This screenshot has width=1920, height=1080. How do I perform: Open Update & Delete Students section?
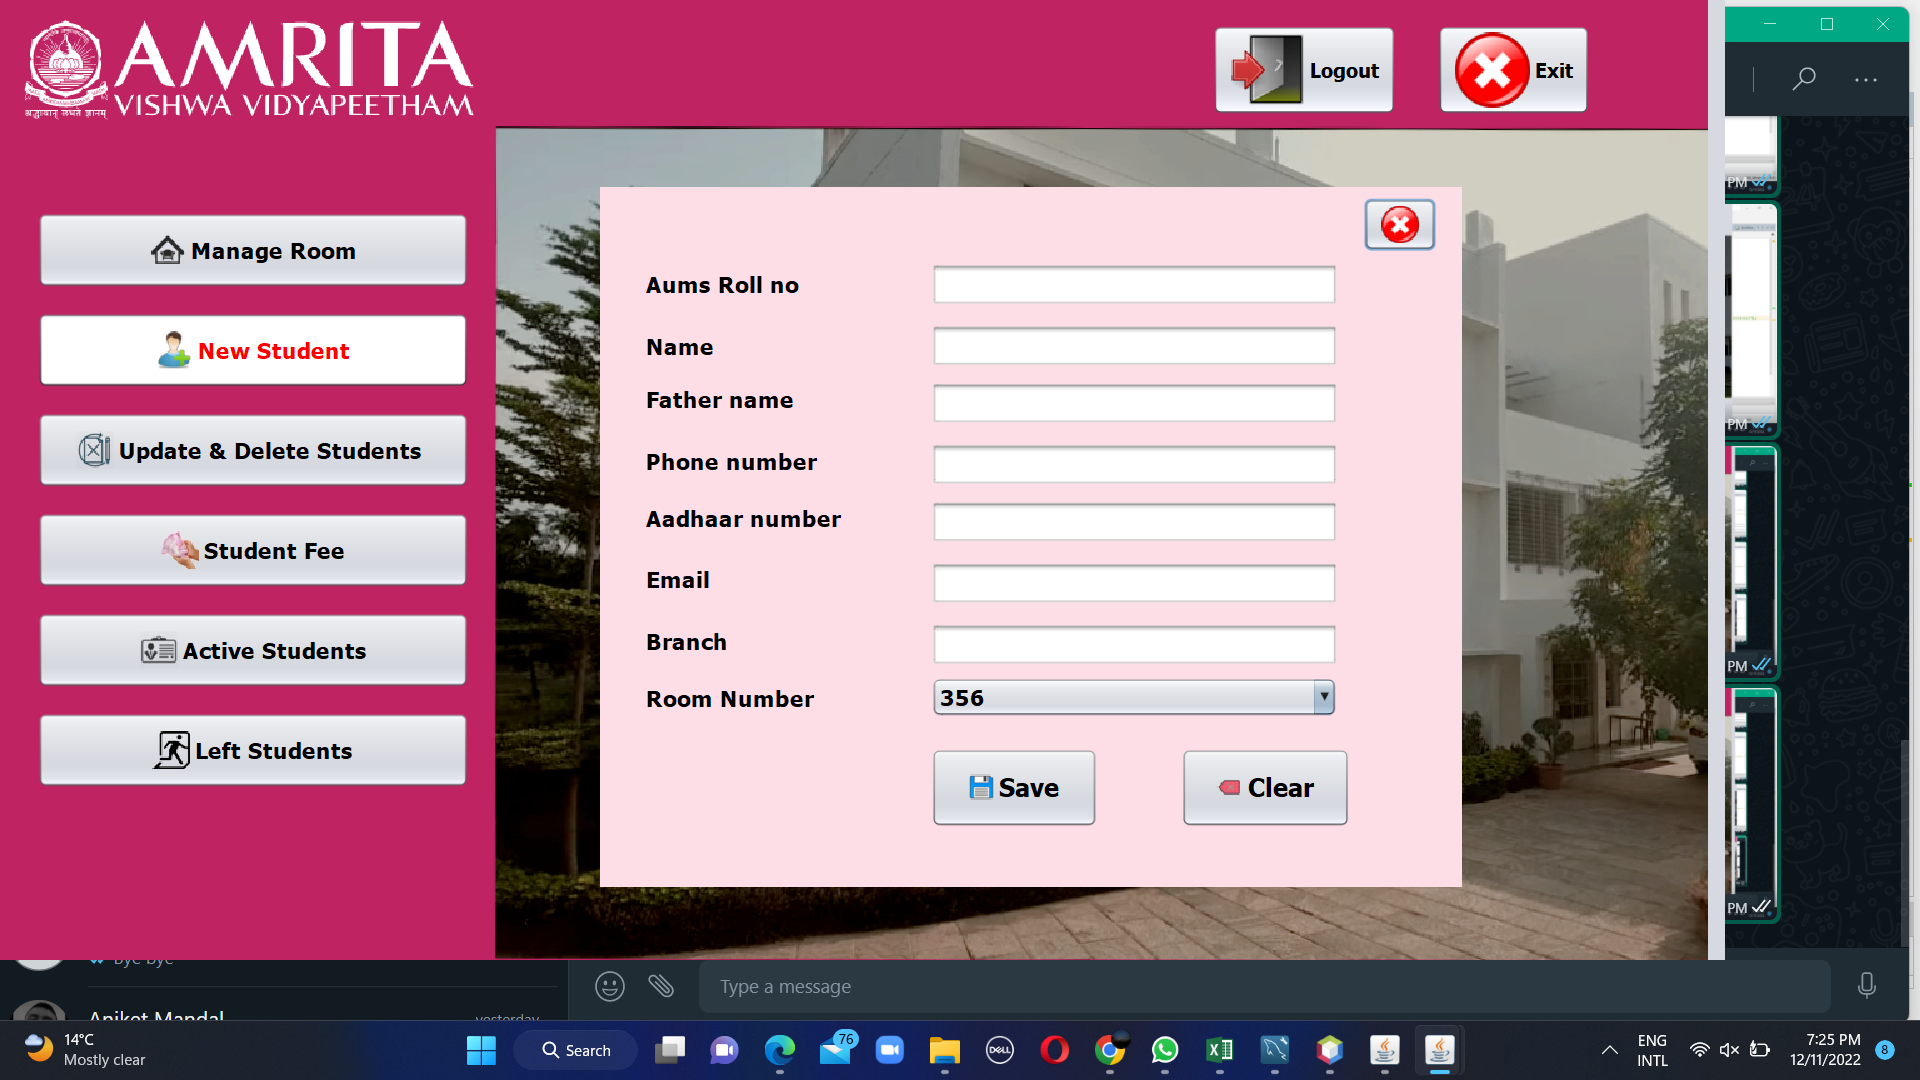tap(253, 451)
